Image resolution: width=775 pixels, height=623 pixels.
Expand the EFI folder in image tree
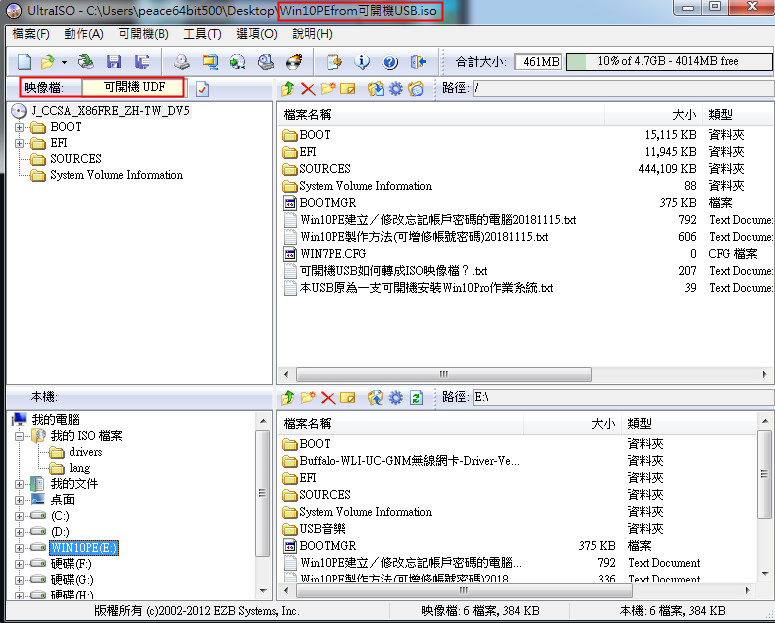tap(19, 143)
